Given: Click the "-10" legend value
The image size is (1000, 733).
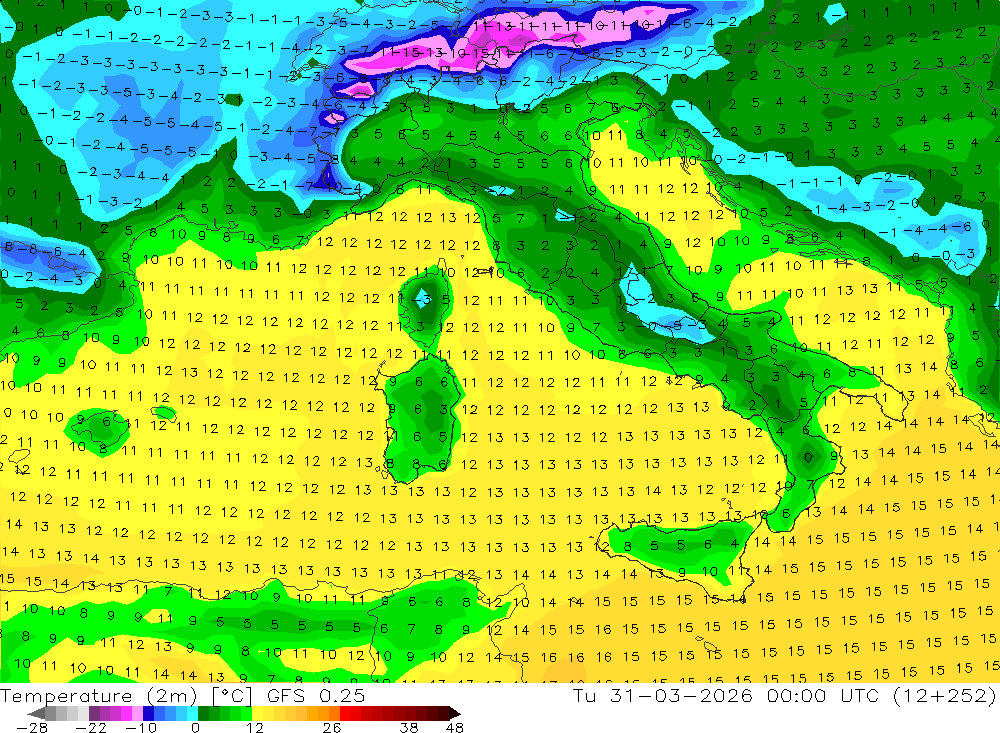Looking at the screenshot, I should (141, 727).
